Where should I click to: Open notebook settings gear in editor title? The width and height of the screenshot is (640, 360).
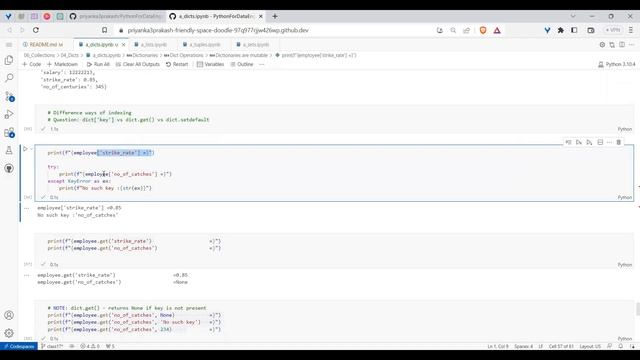coord(602,44)
